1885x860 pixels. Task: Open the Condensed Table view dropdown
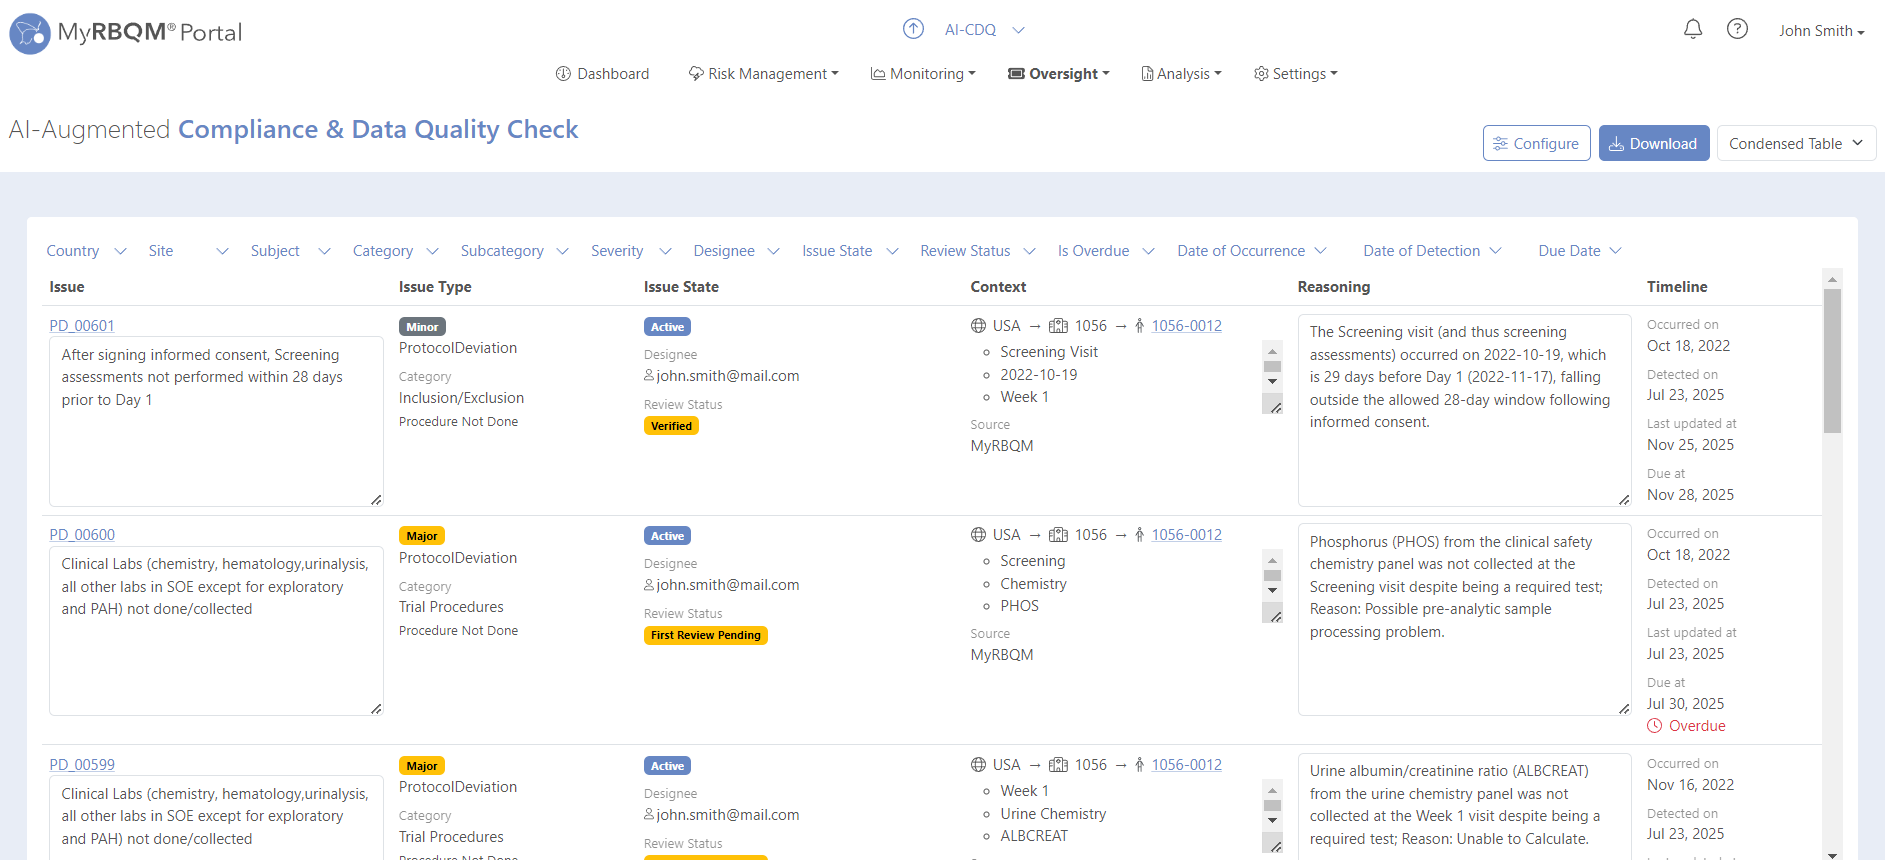(1796, 143)
